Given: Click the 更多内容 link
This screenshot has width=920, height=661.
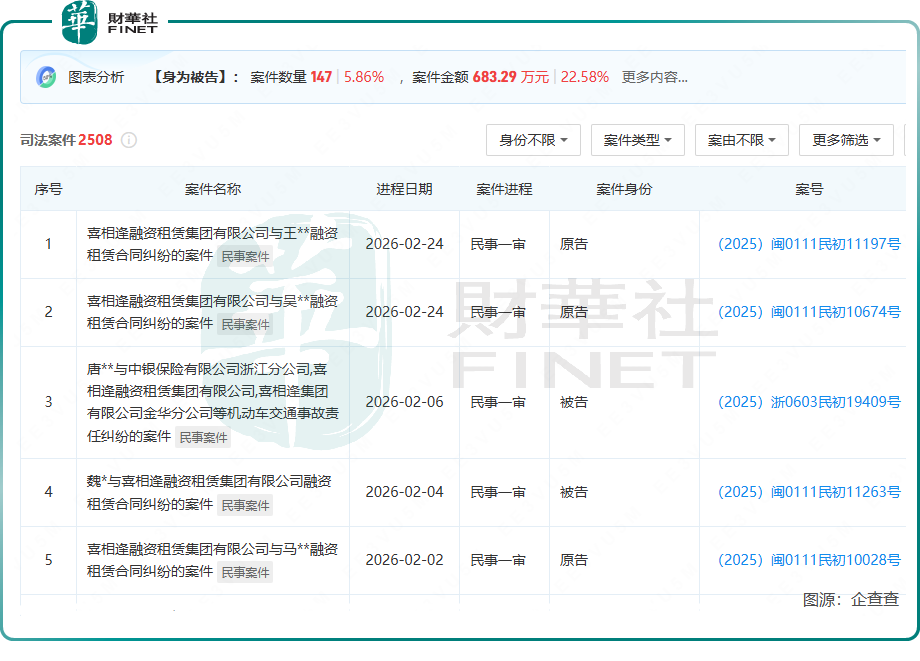Looking at the screenshot, I should point(654,77).
